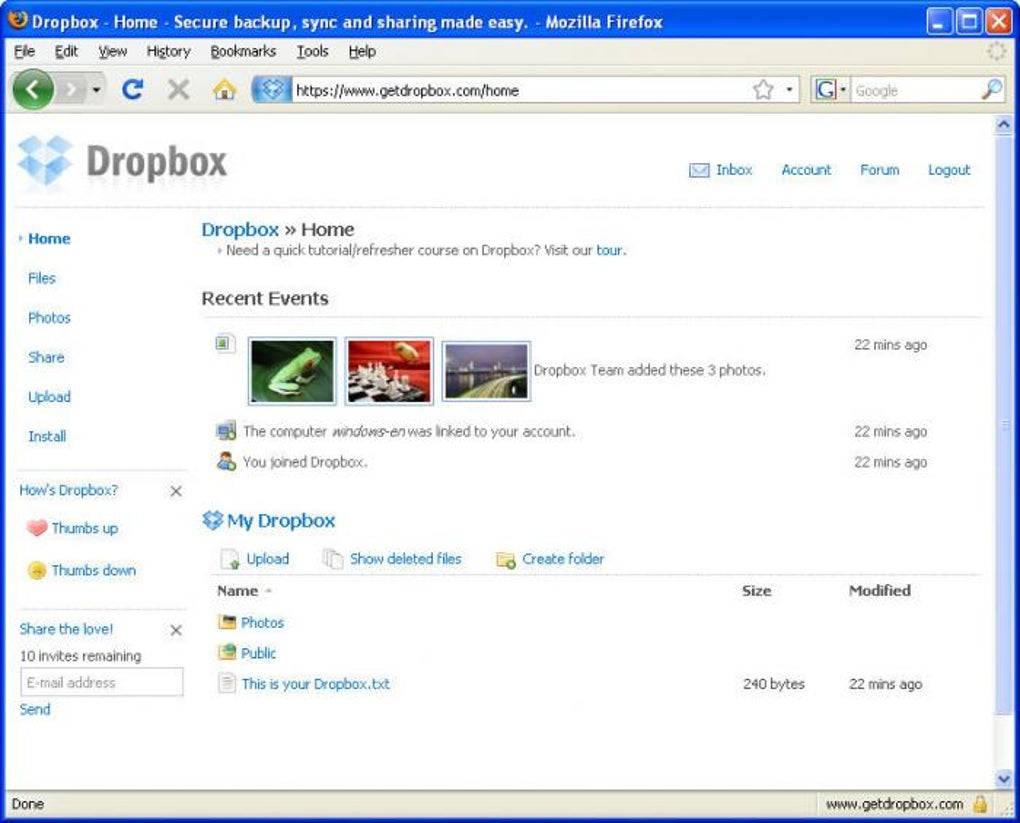
Task: Open the night city road photo thumbnail
Action: coord(486,371)
